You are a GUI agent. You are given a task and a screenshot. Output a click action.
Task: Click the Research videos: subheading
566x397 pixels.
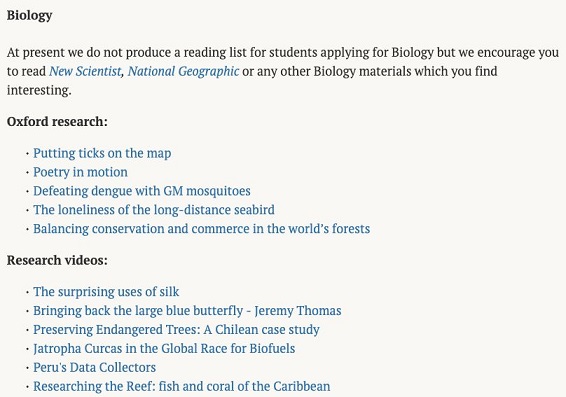click(57, 260)
